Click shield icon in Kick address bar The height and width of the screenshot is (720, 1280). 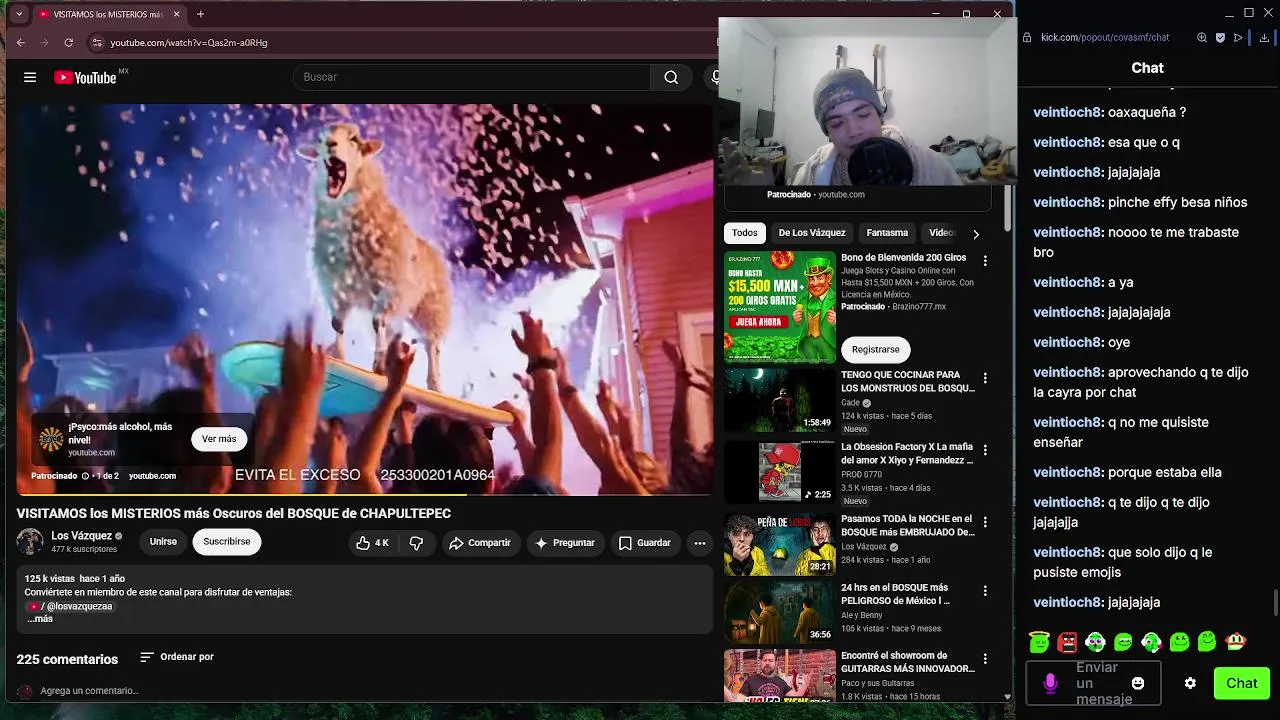coord(1220,38)
